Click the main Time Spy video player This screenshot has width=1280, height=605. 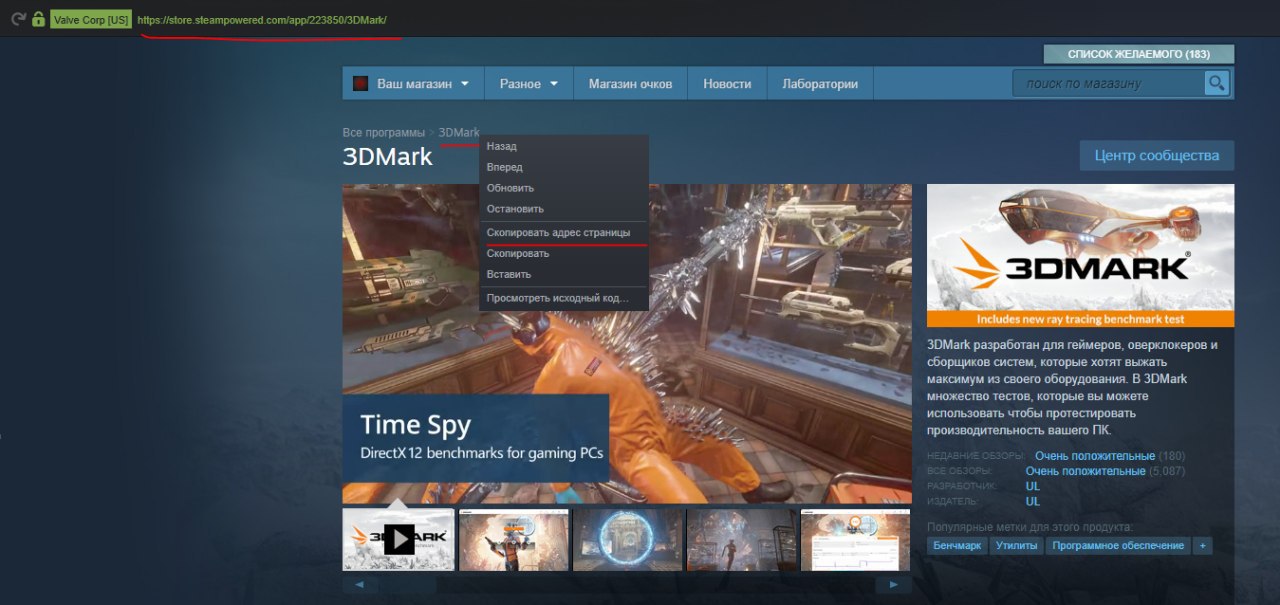click(627, 343)
